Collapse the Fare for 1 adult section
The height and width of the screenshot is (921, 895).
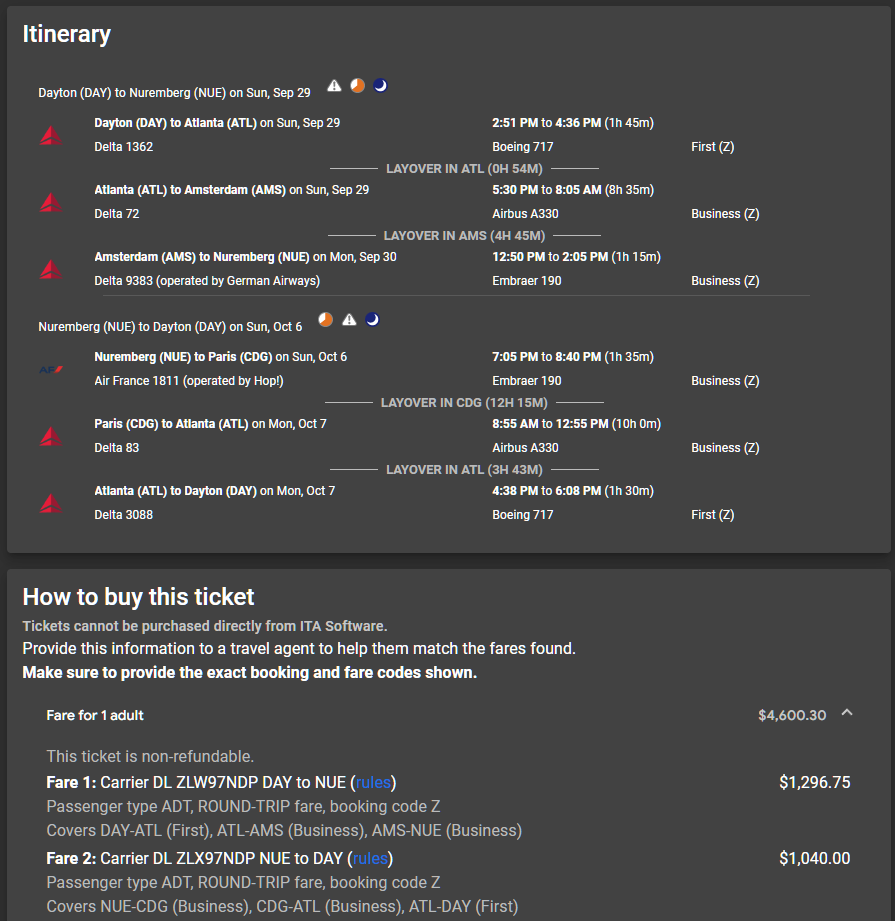847,713
